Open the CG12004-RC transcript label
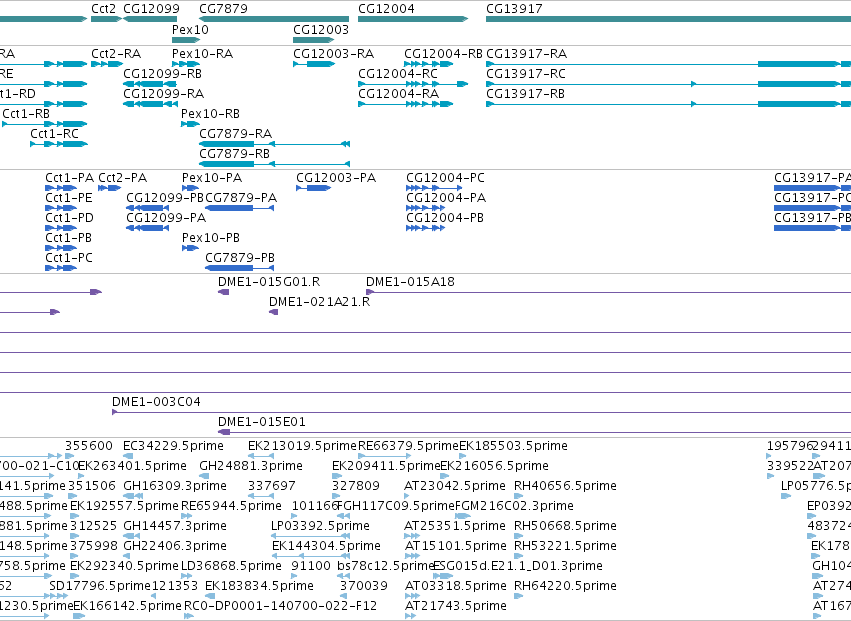The width and height of the screenshot is (851, 621). click(398, 74)
